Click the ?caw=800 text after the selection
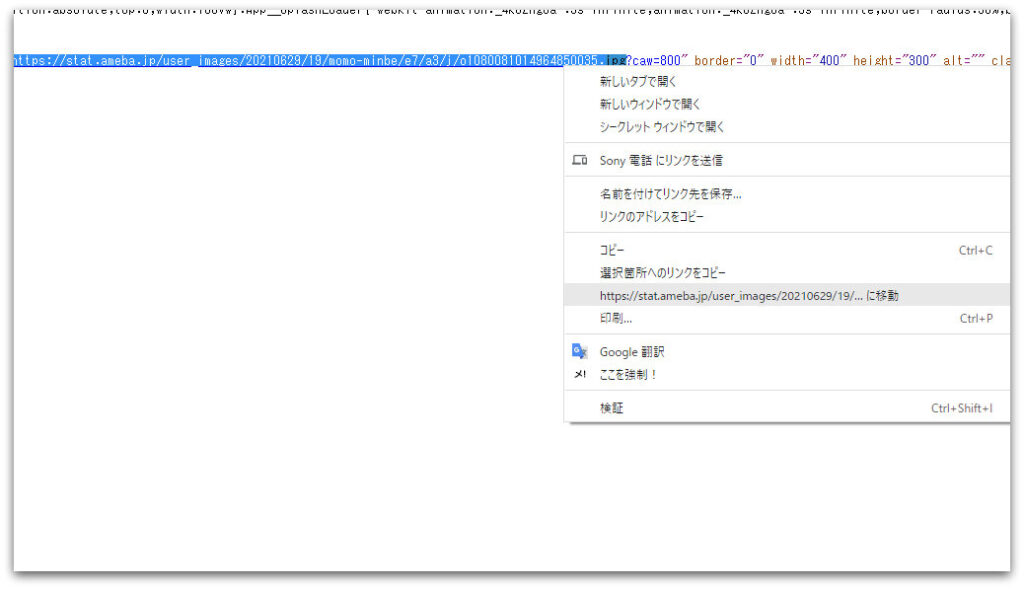This screenshot has width=1024, height=589. tap(657, 61)
